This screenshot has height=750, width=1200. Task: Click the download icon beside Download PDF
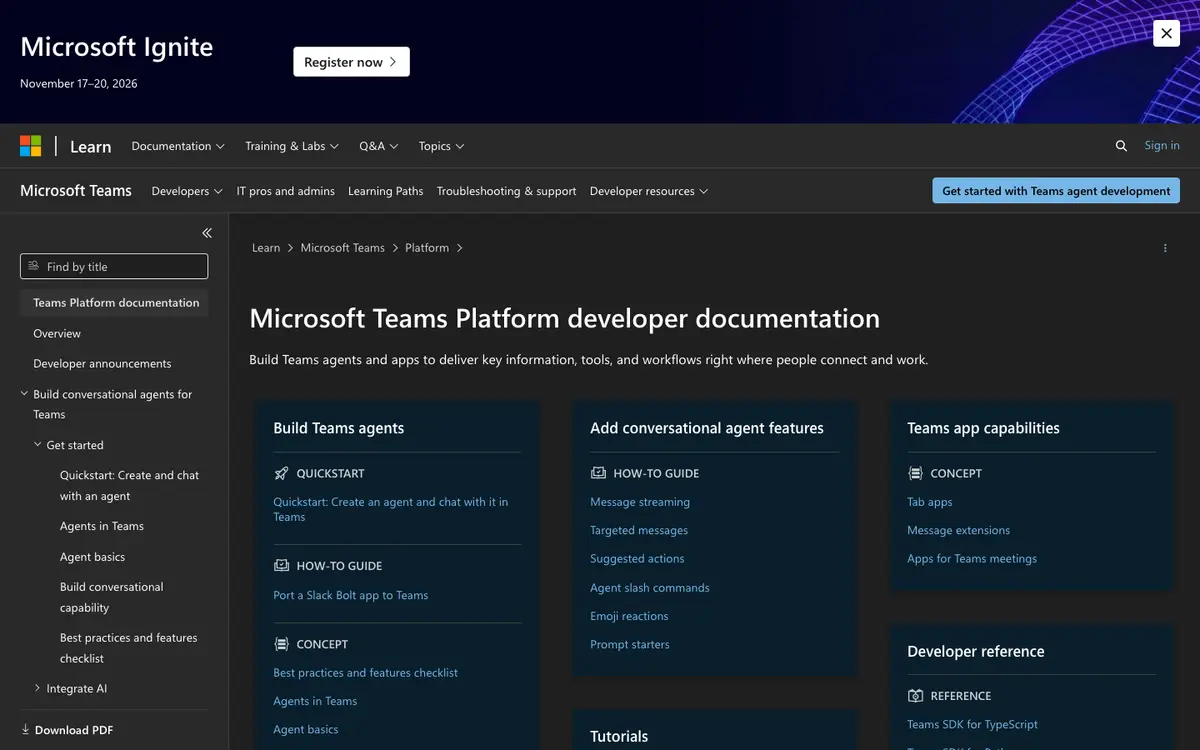(x=25, y=730)
